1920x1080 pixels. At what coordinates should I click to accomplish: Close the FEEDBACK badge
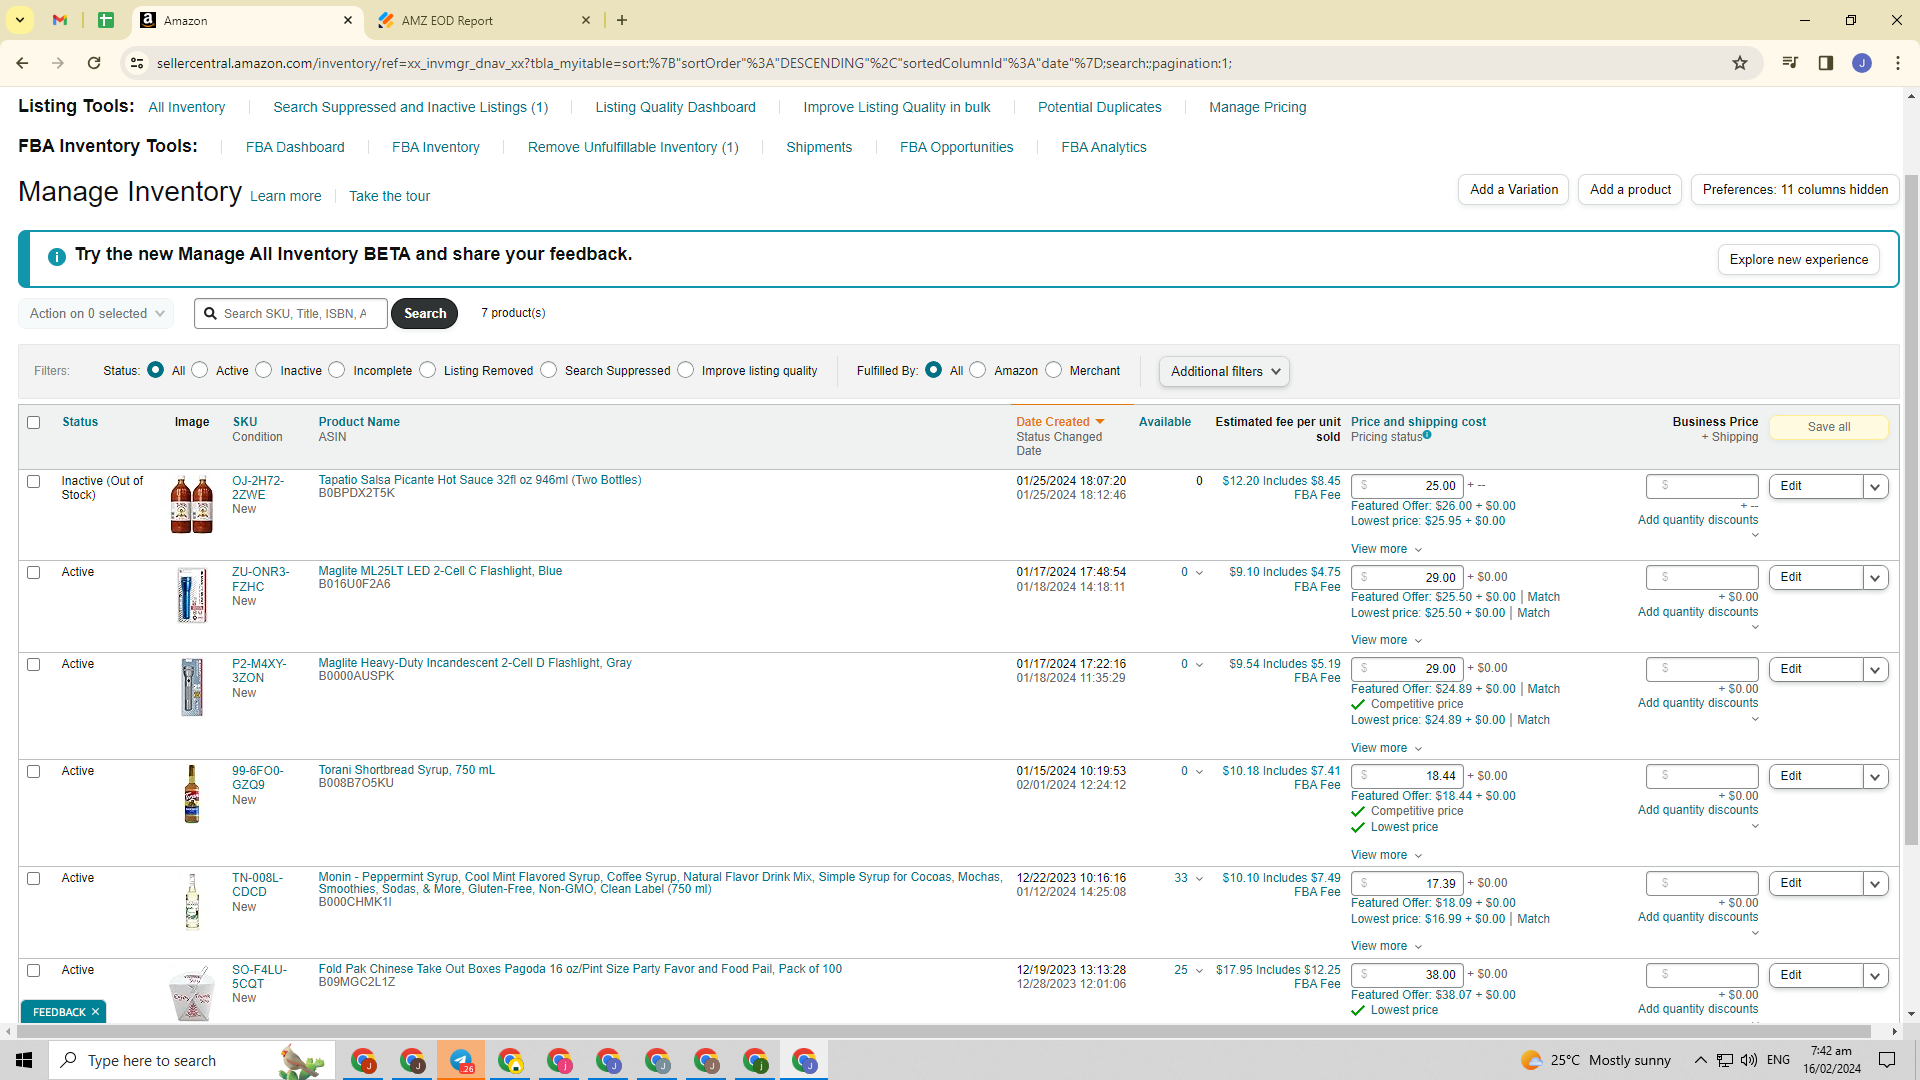pyautogui.click(x=95, y=1012)
